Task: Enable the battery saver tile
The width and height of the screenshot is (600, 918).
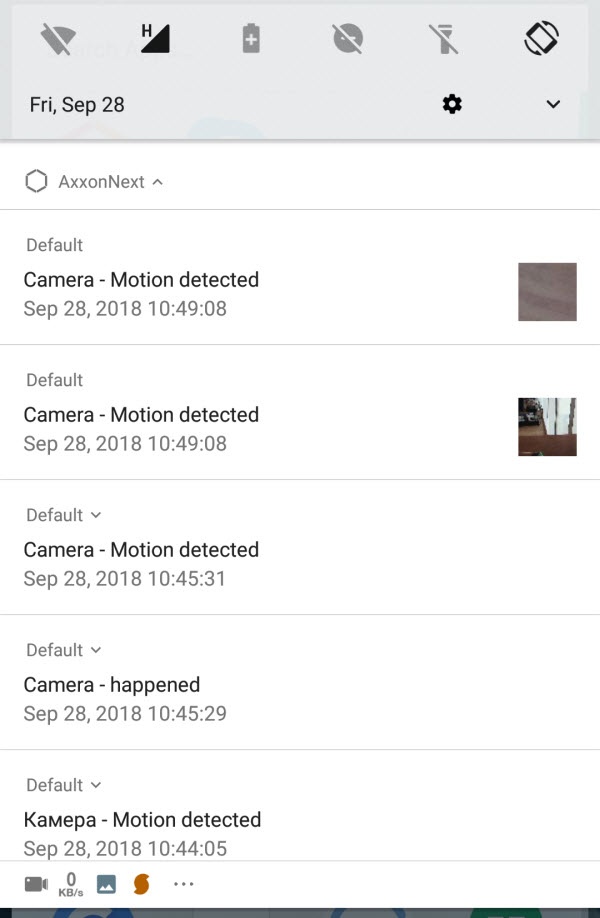Action: pyautogui.click(x=251, y=40)
